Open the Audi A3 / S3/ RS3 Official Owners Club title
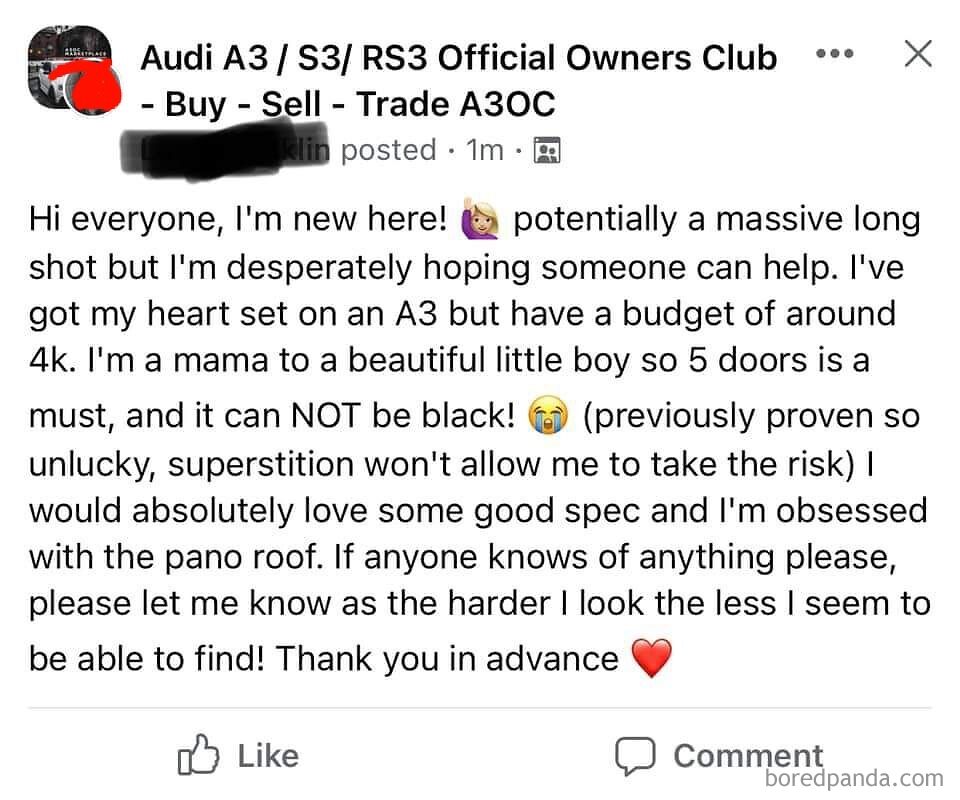The height and width of the screenshot is (800, 960). 459,58
